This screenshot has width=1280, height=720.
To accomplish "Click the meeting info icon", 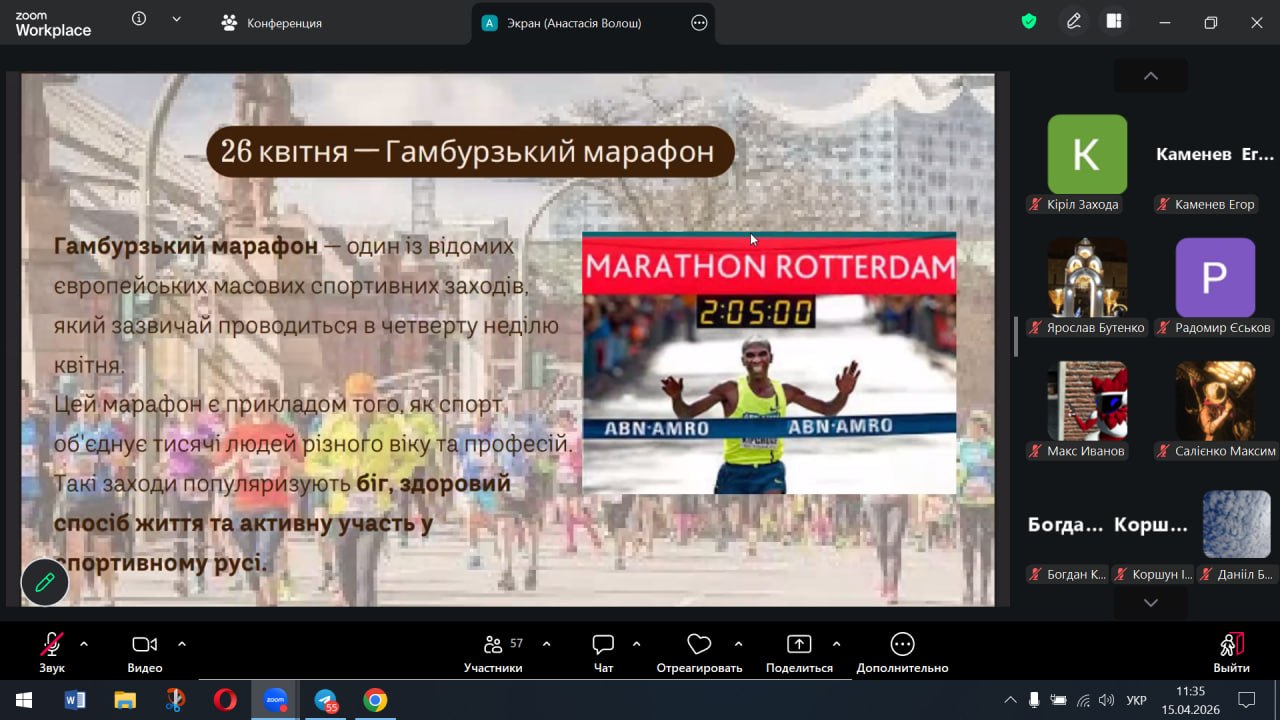I will pos(139,19).
